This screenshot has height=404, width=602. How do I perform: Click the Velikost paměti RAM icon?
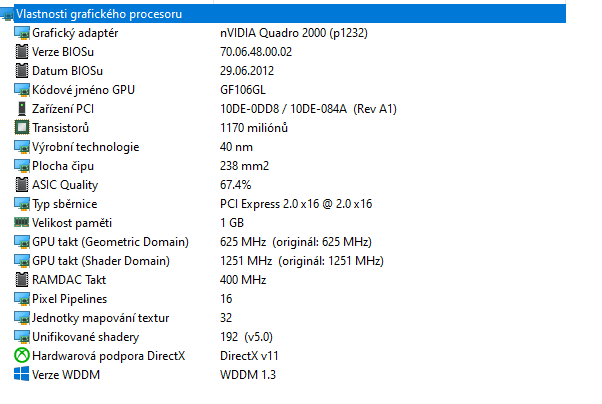click(x=21, y=223)
